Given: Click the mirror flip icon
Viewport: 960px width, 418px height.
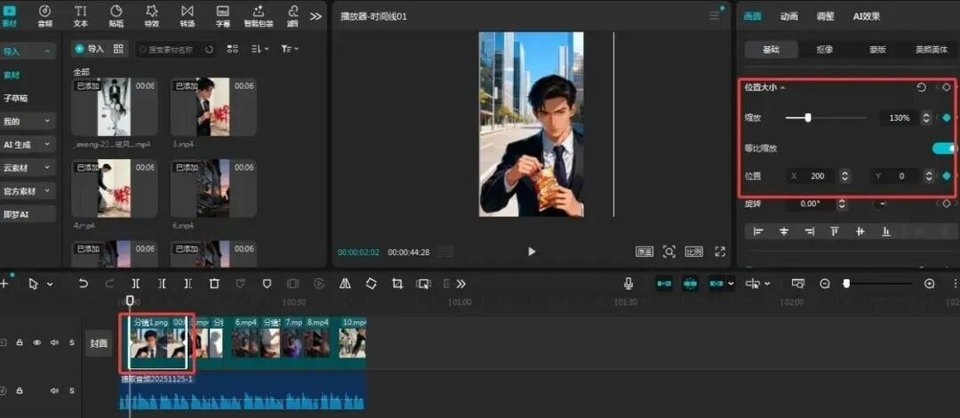Looking at the screenshot, I should click(x=345, y=283).
